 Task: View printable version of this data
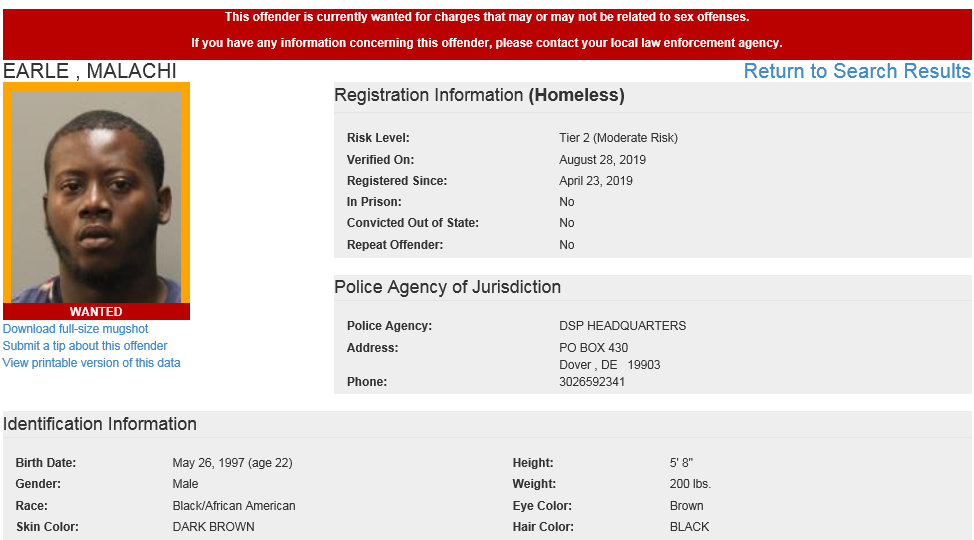pyautogui.click(x=92, y=363)
